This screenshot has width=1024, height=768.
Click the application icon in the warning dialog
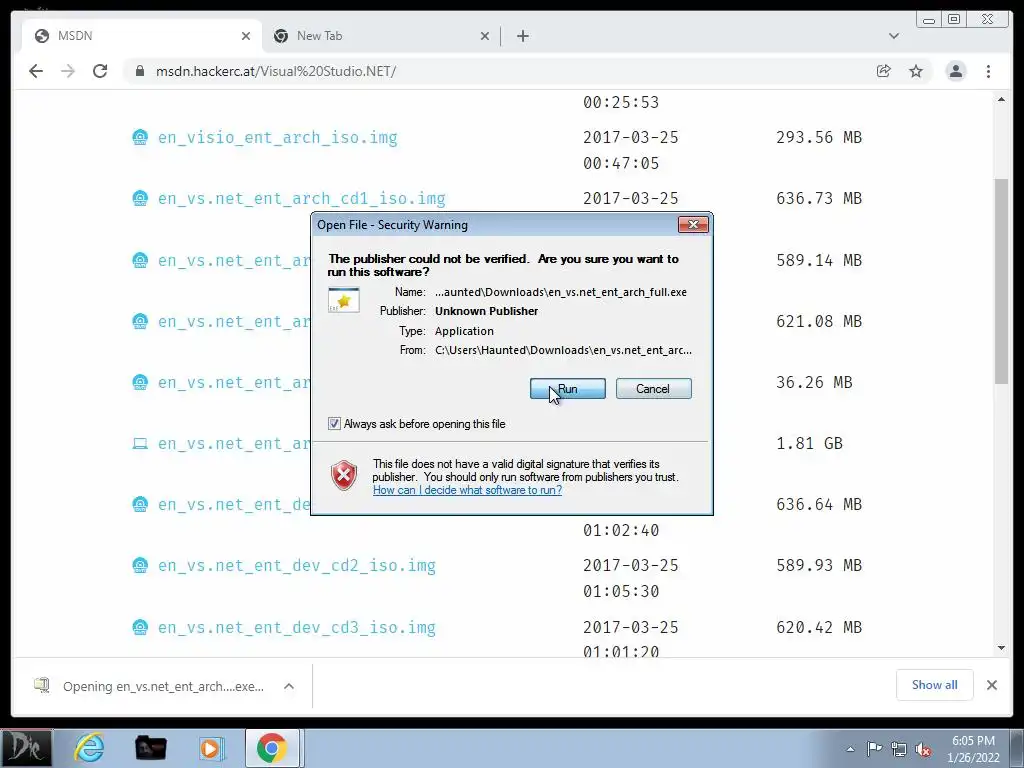click(x=344, y=300)
